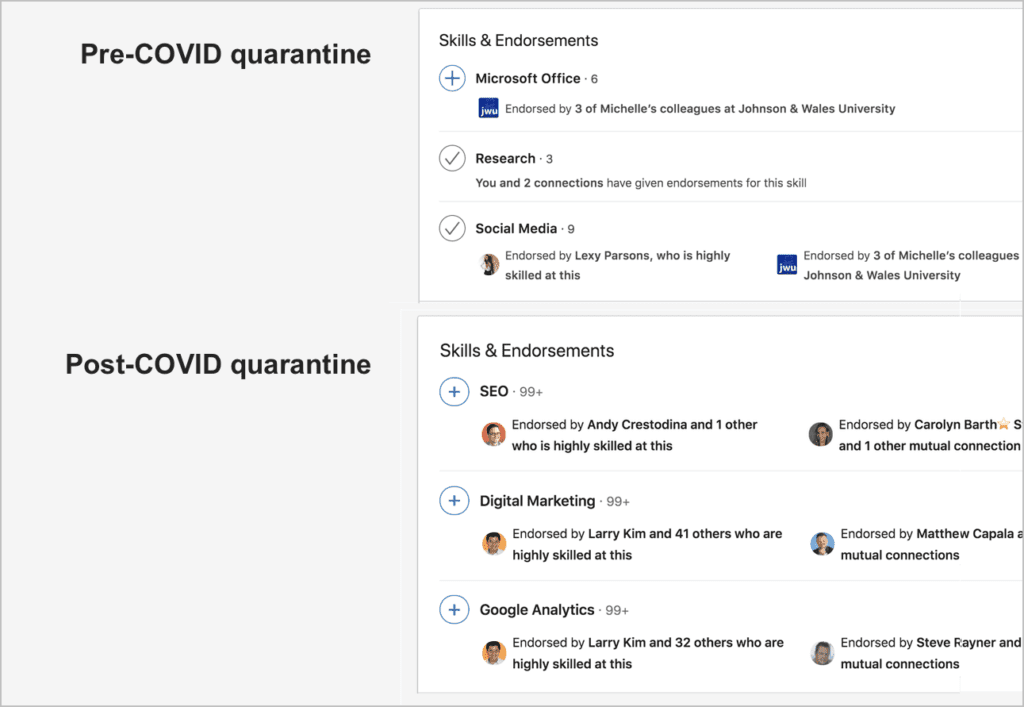Image resolution: width=1024 pixels, height=707 pixels.
Task: Click the lower Skills & Endorsements heading
Action: pyautogui.click(x=526, y=351)
